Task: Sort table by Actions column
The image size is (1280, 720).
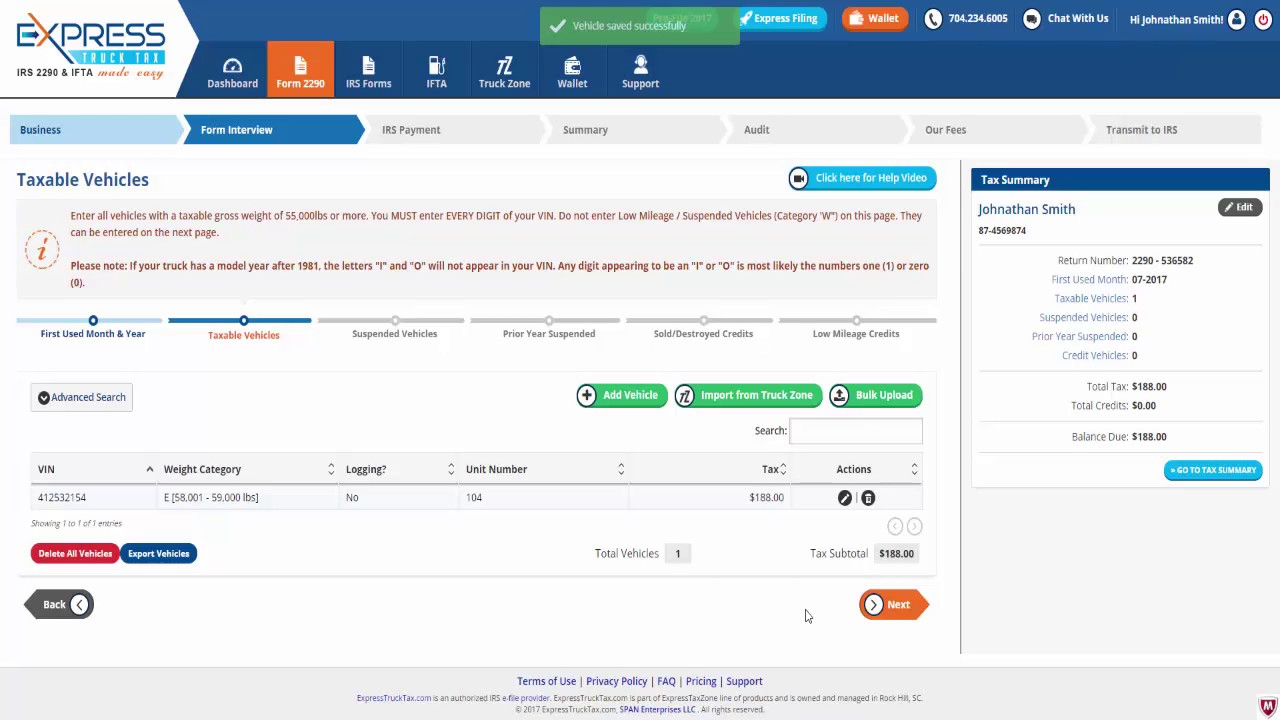Action: (857, 469)
